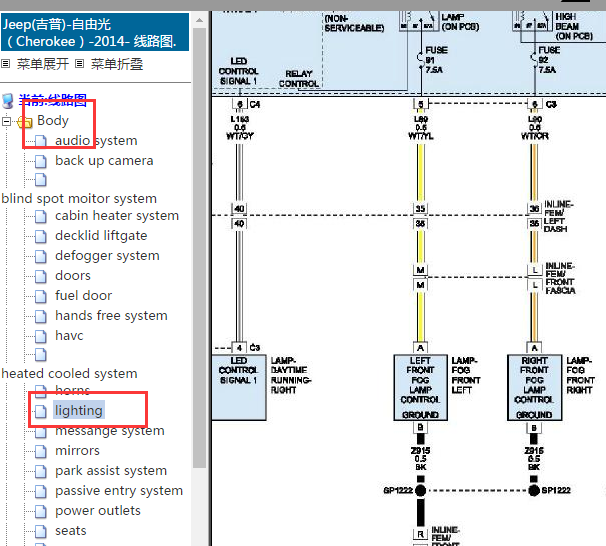Click the computer icon at tree root

click(8, 101)
